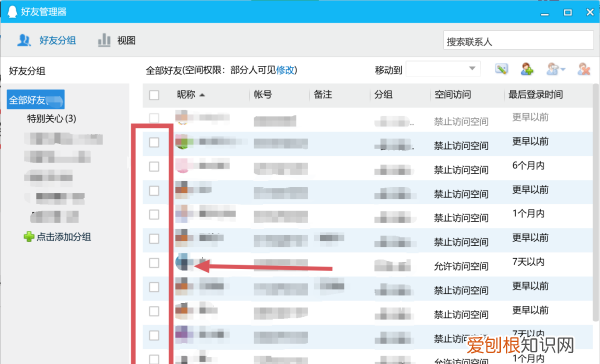Select 全部好友 in the group list

click(36, 100)
